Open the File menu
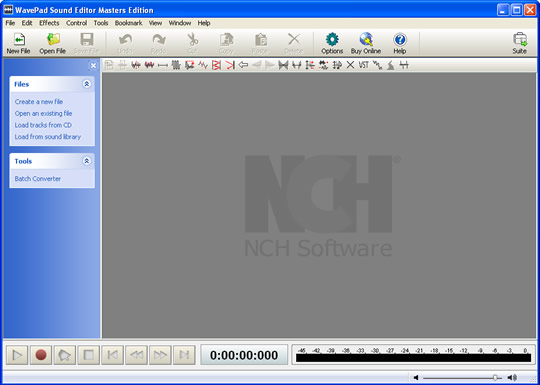 tap(10, 23)
